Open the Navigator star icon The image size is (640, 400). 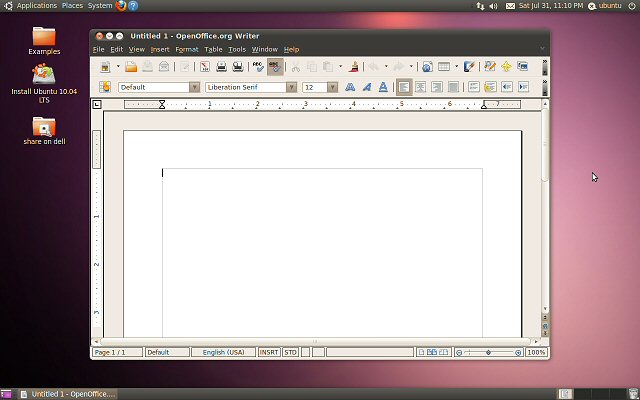506,67
